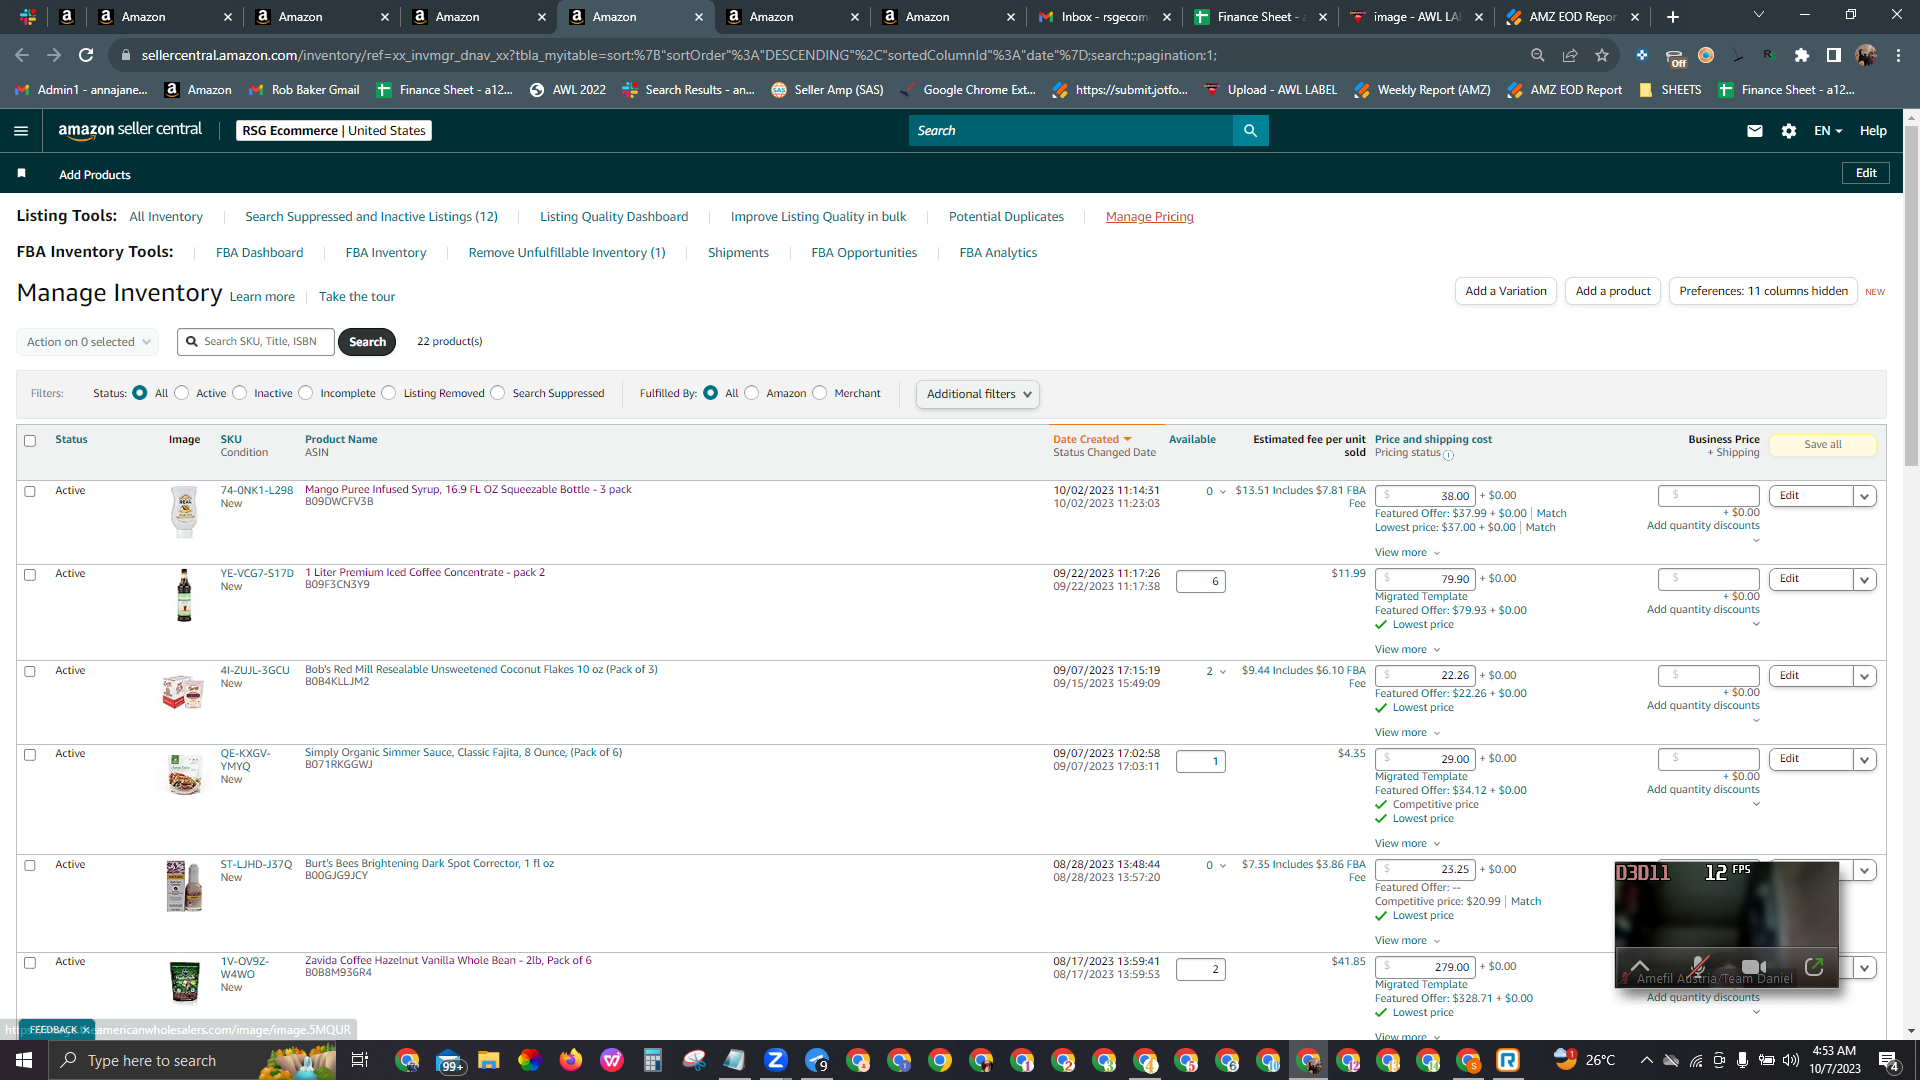Open the side panel icon in Chrome
This screenshot has width=1920, height=1080.
click(1833, 55)
